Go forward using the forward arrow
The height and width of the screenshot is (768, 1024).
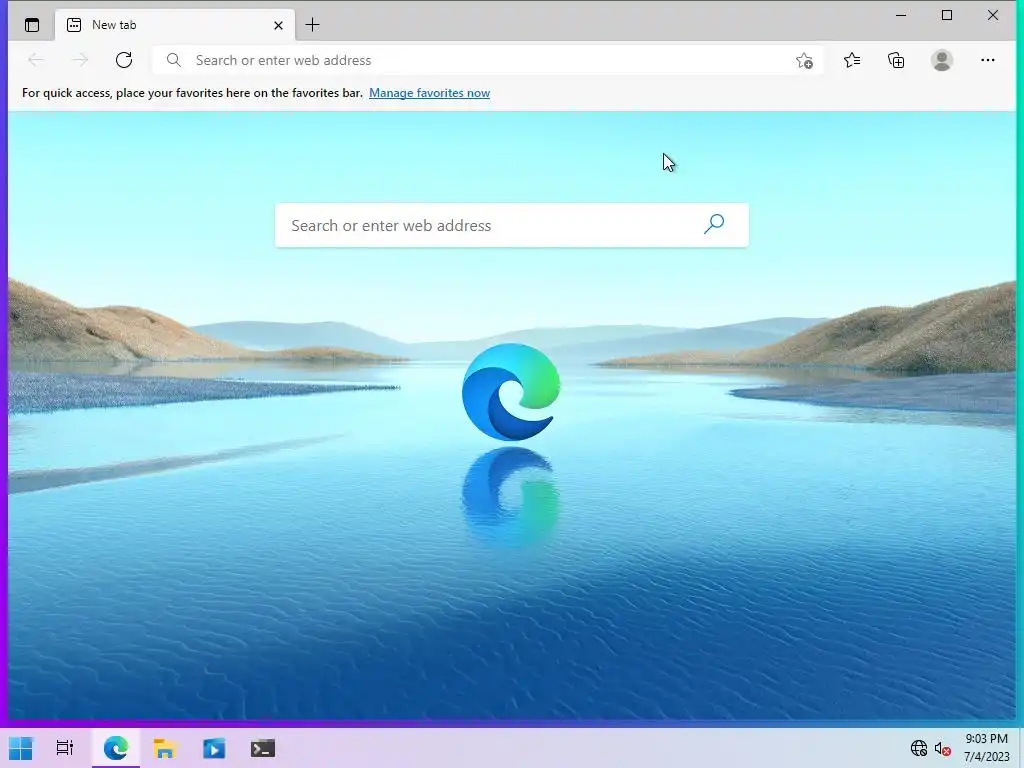80,60
